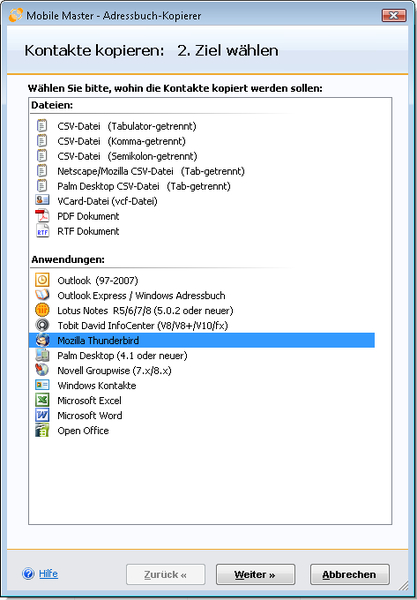Select the Tobit David InfoCenter icon
This screenshot has height=600, width=417.
click(42, 325)
